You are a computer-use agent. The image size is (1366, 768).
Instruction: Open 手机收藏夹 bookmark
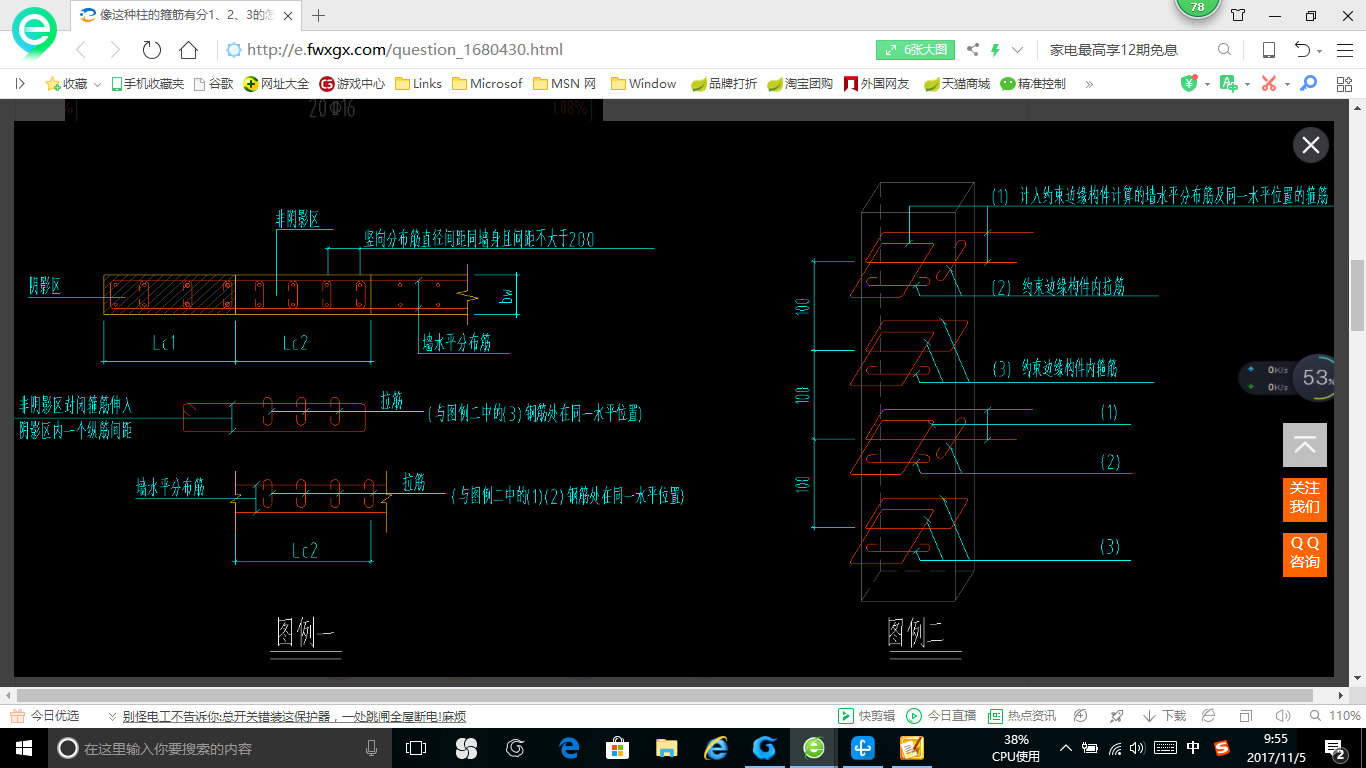point(148,84)
